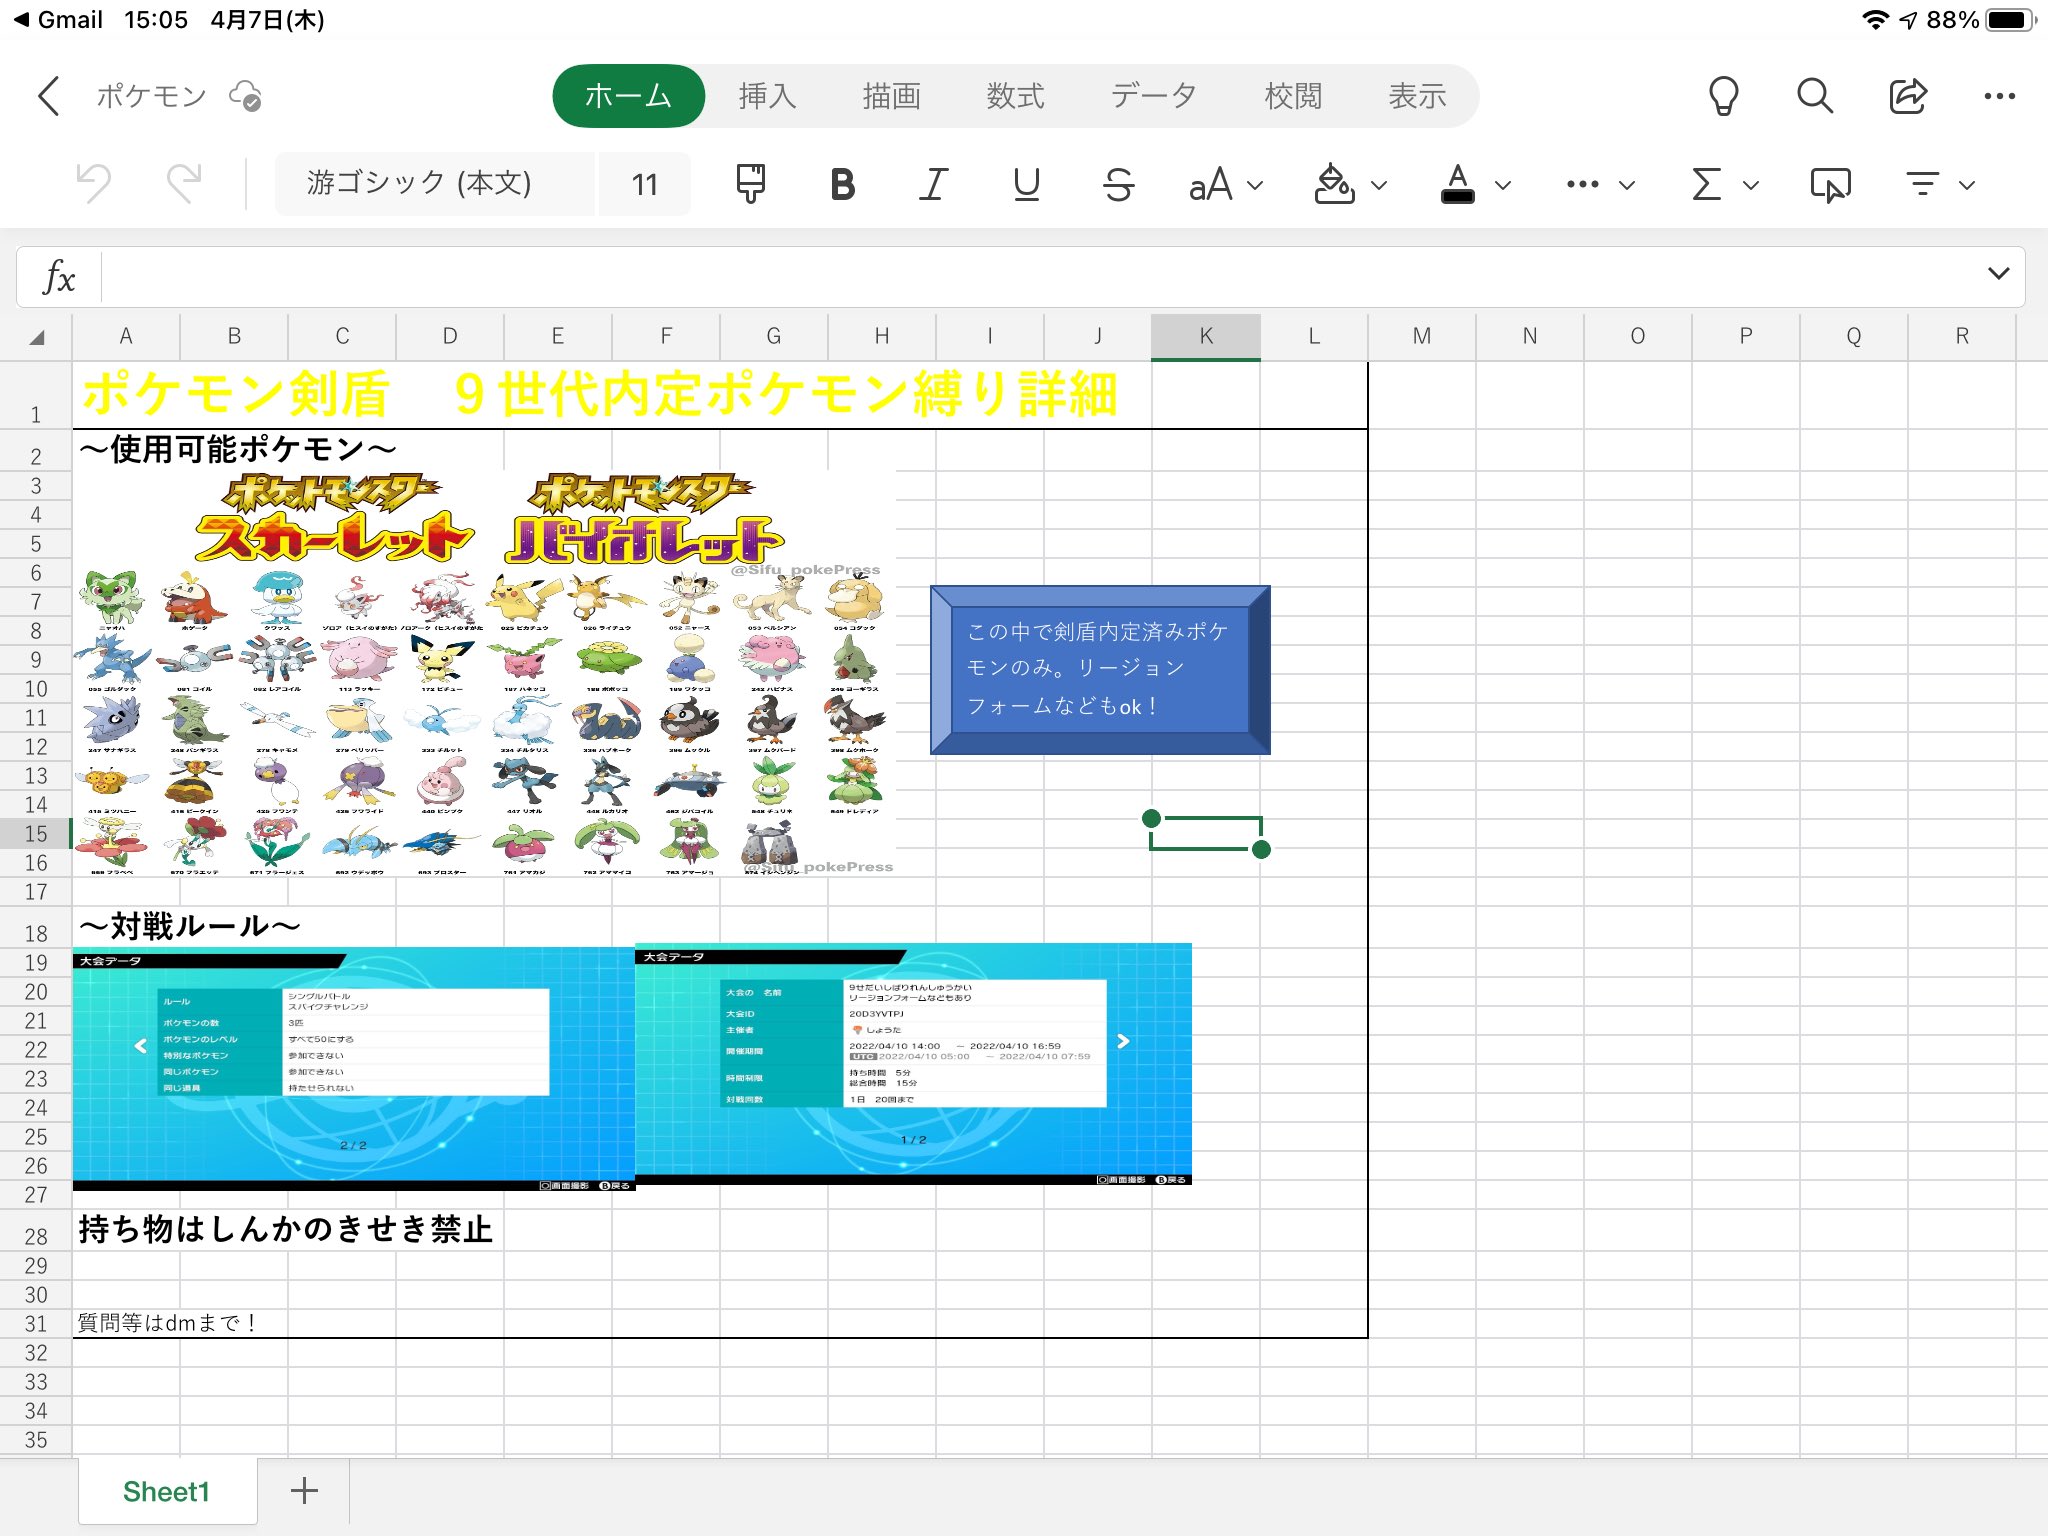The image size is (2048, 1536).
Task: Tap the touch selection mode icon
Action: point(1830,184)
